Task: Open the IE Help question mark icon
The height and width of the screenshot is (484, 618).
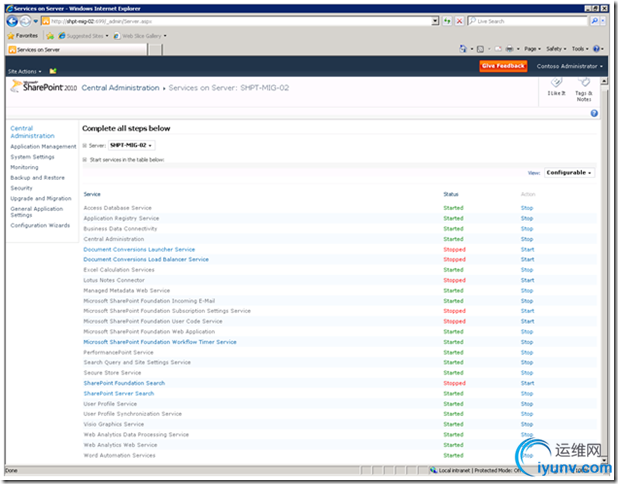Action: (x=596, y=48)
